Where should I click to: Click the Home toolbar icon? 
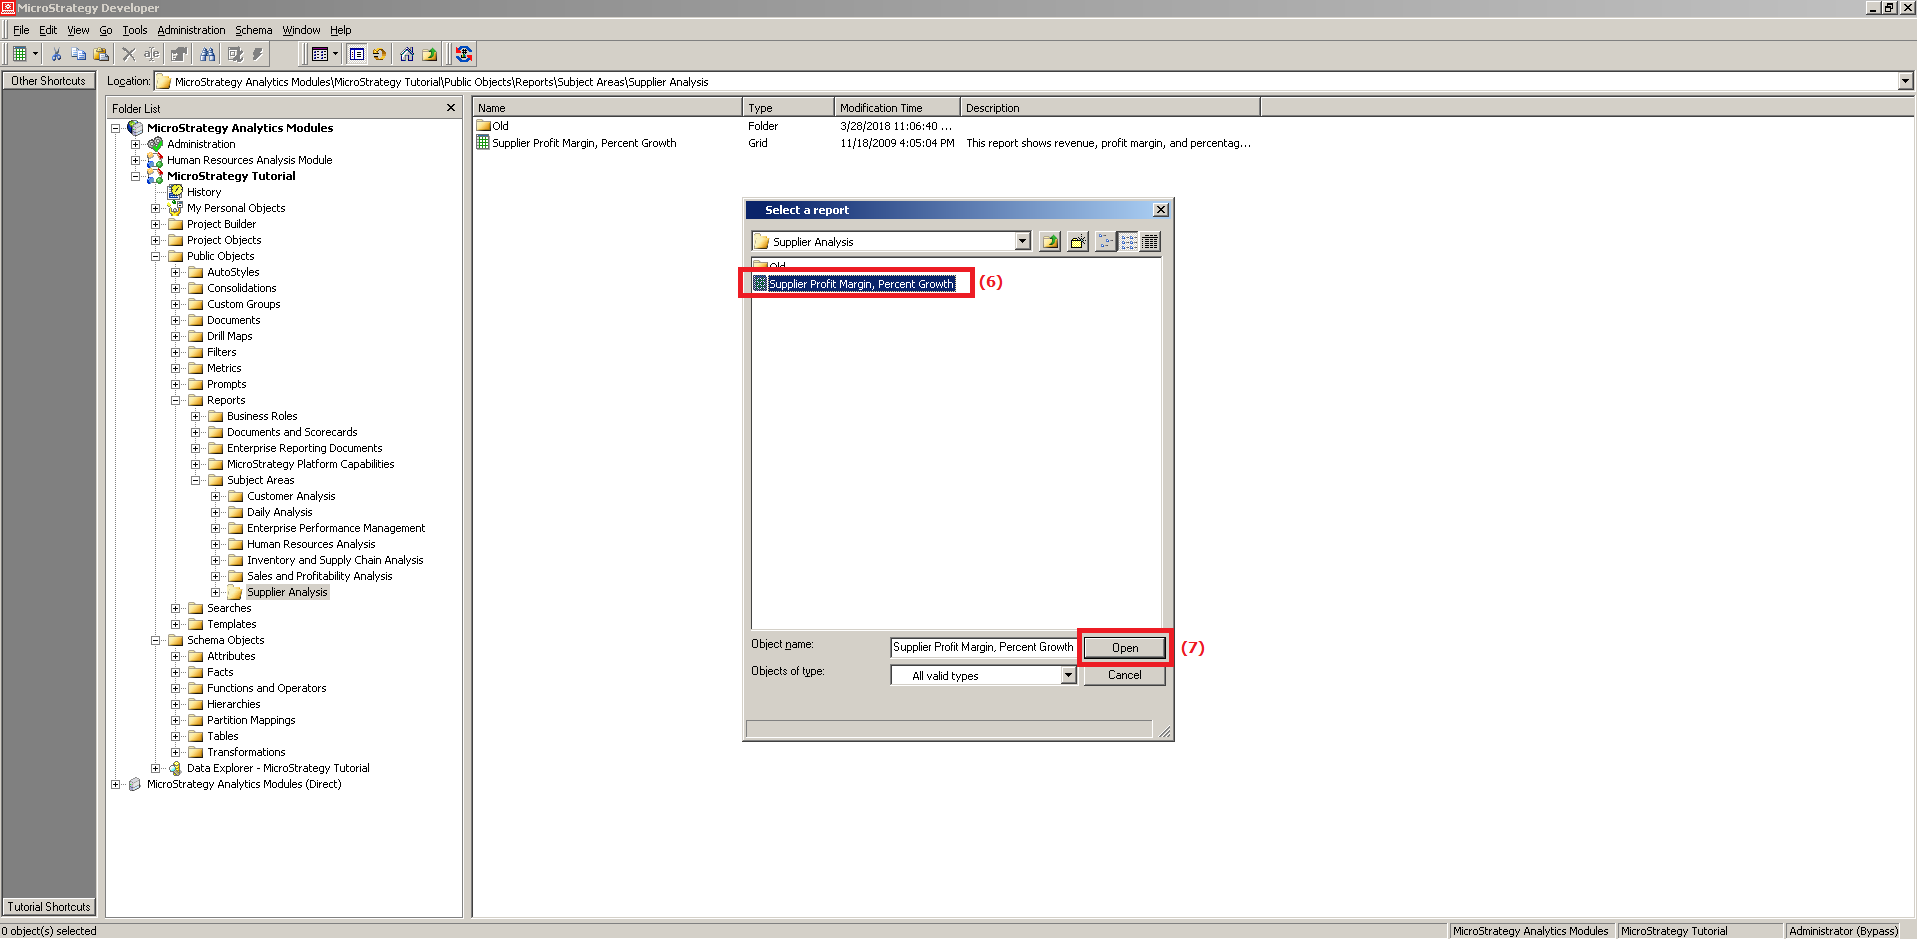(407, 54)
